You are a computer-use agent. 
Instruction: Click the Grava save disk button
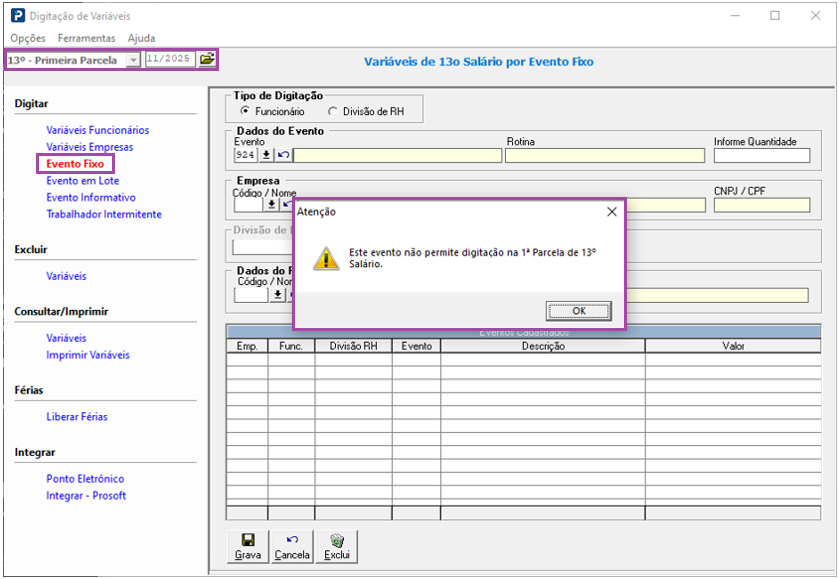pyautogui.click(x=248, y=546)
